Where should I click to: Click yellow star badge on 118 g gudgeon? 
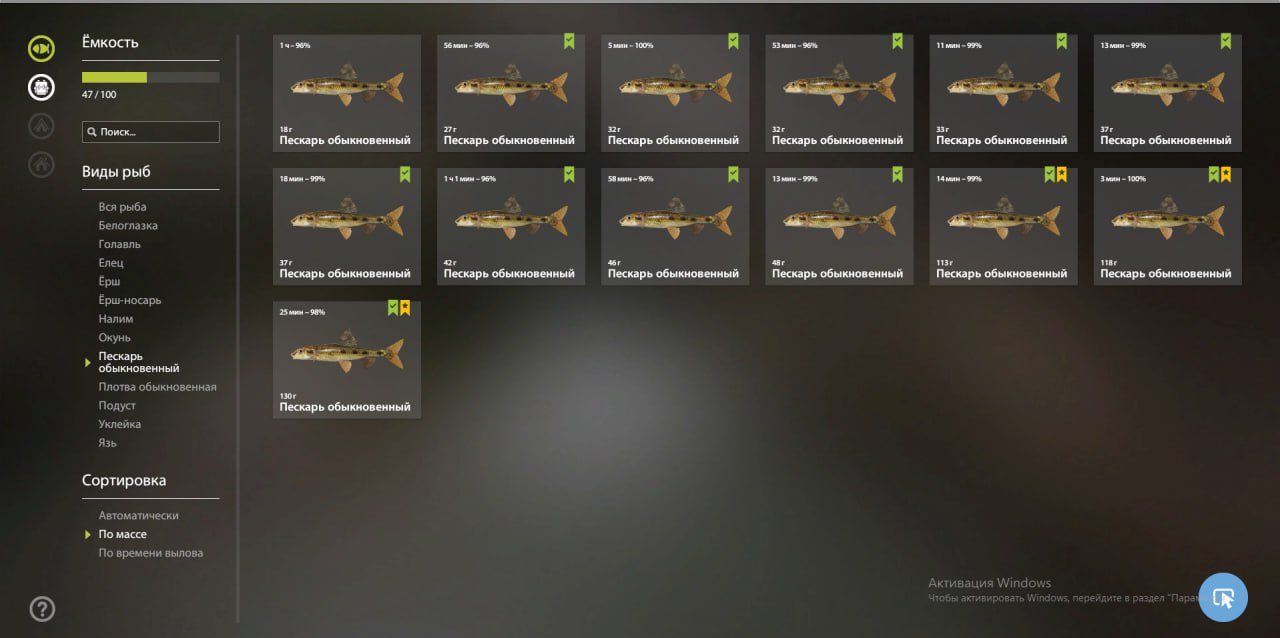click(x=1226, y=175)
